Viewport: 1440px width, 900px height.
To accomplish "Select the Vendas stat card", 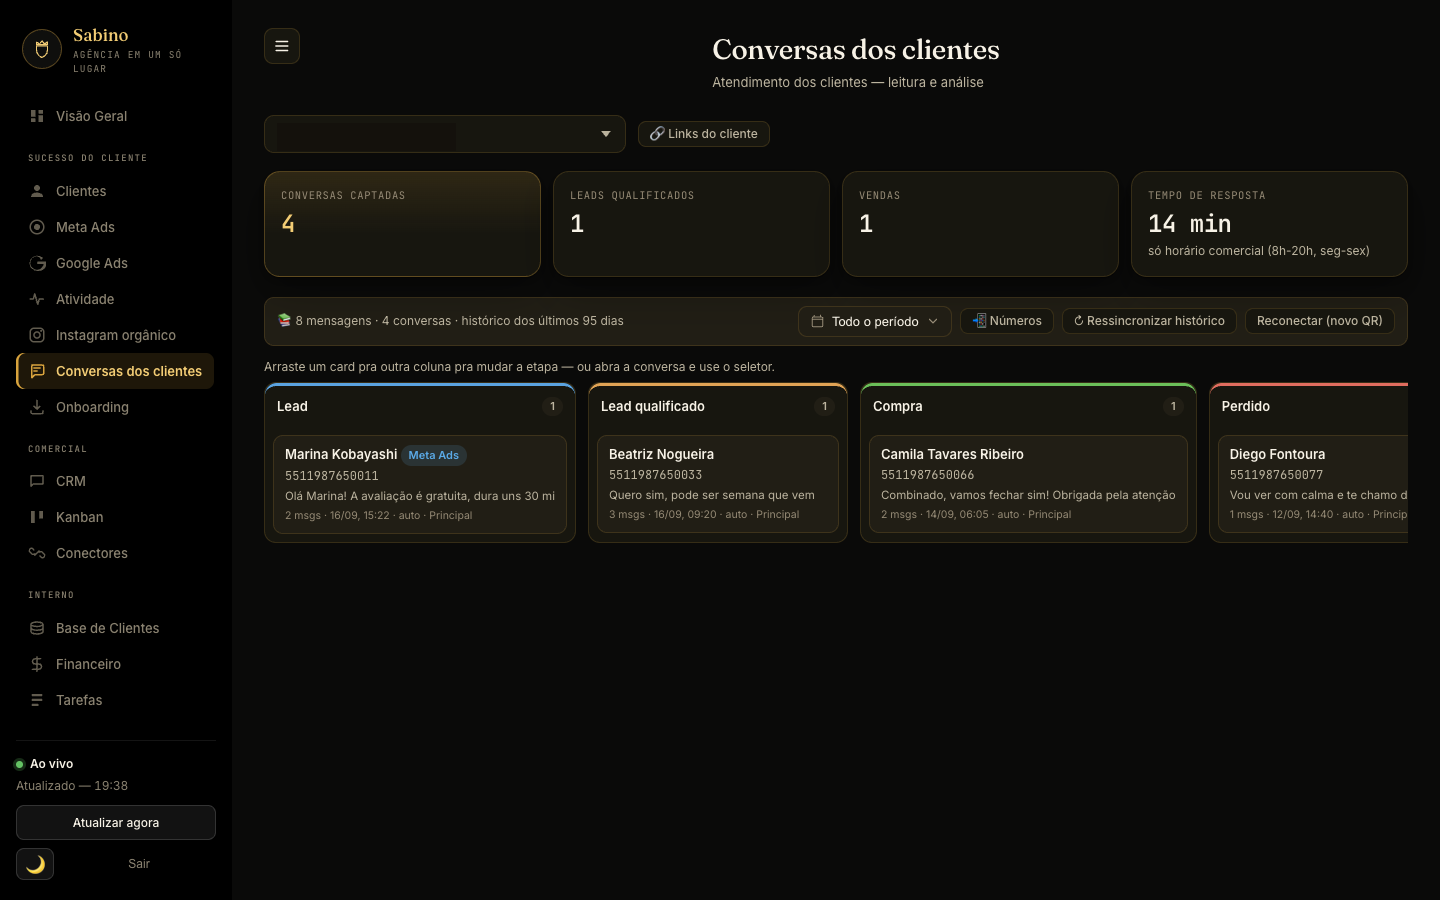I will coord(980,224).
